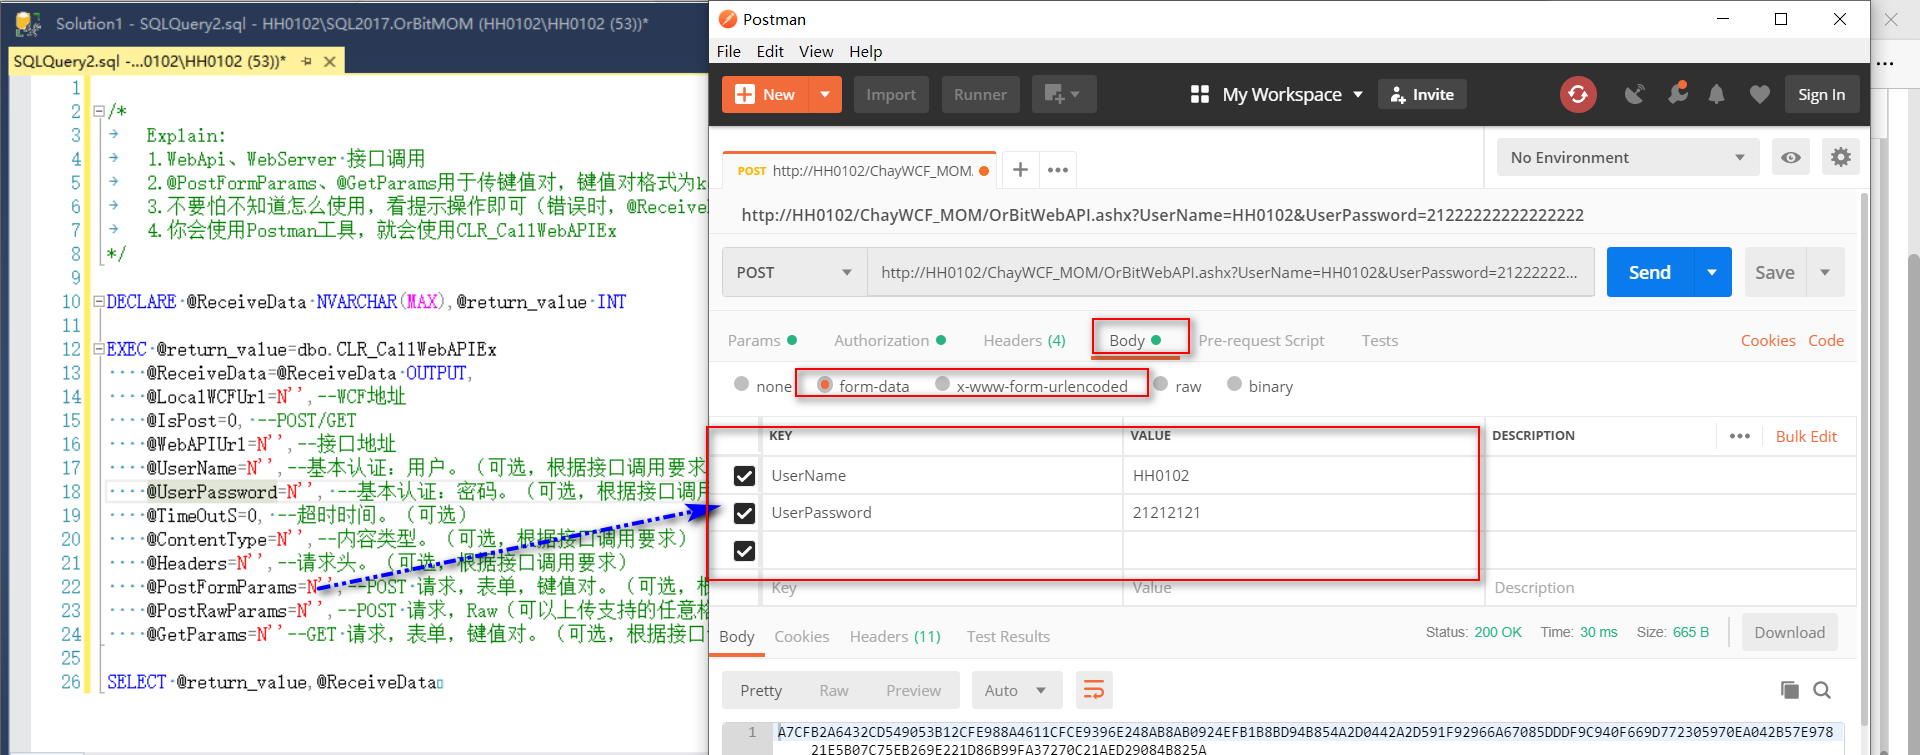Image resolution: width=1920 pixels, height=755 pixels.
Task: Switch to the Authorization tab
Action: click(890, 340)
